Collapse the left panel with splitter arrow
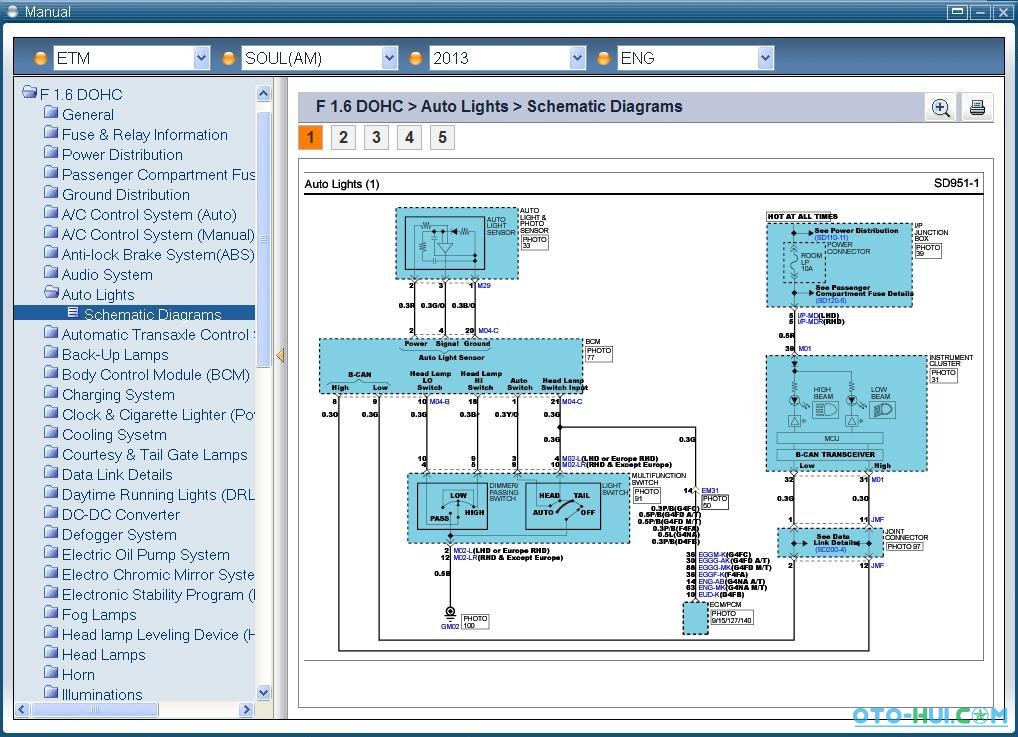The height and width of the screenshot is (737, 1018). point(280,355)
